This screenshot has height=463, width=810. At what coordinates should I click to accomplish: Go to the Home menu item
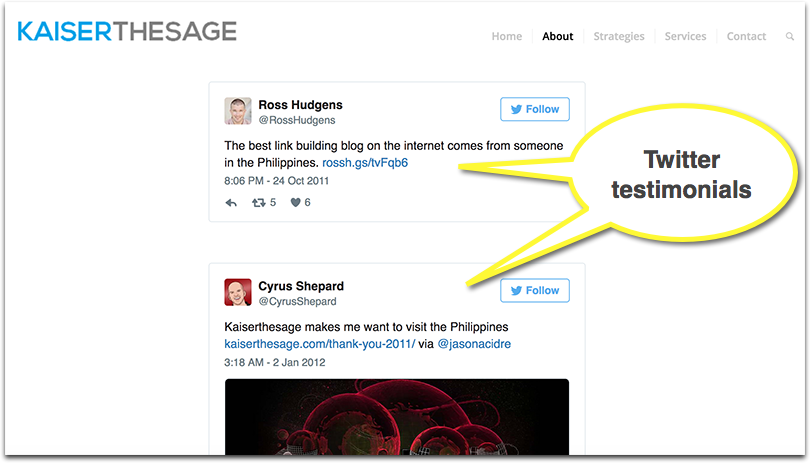coord(507,36)
